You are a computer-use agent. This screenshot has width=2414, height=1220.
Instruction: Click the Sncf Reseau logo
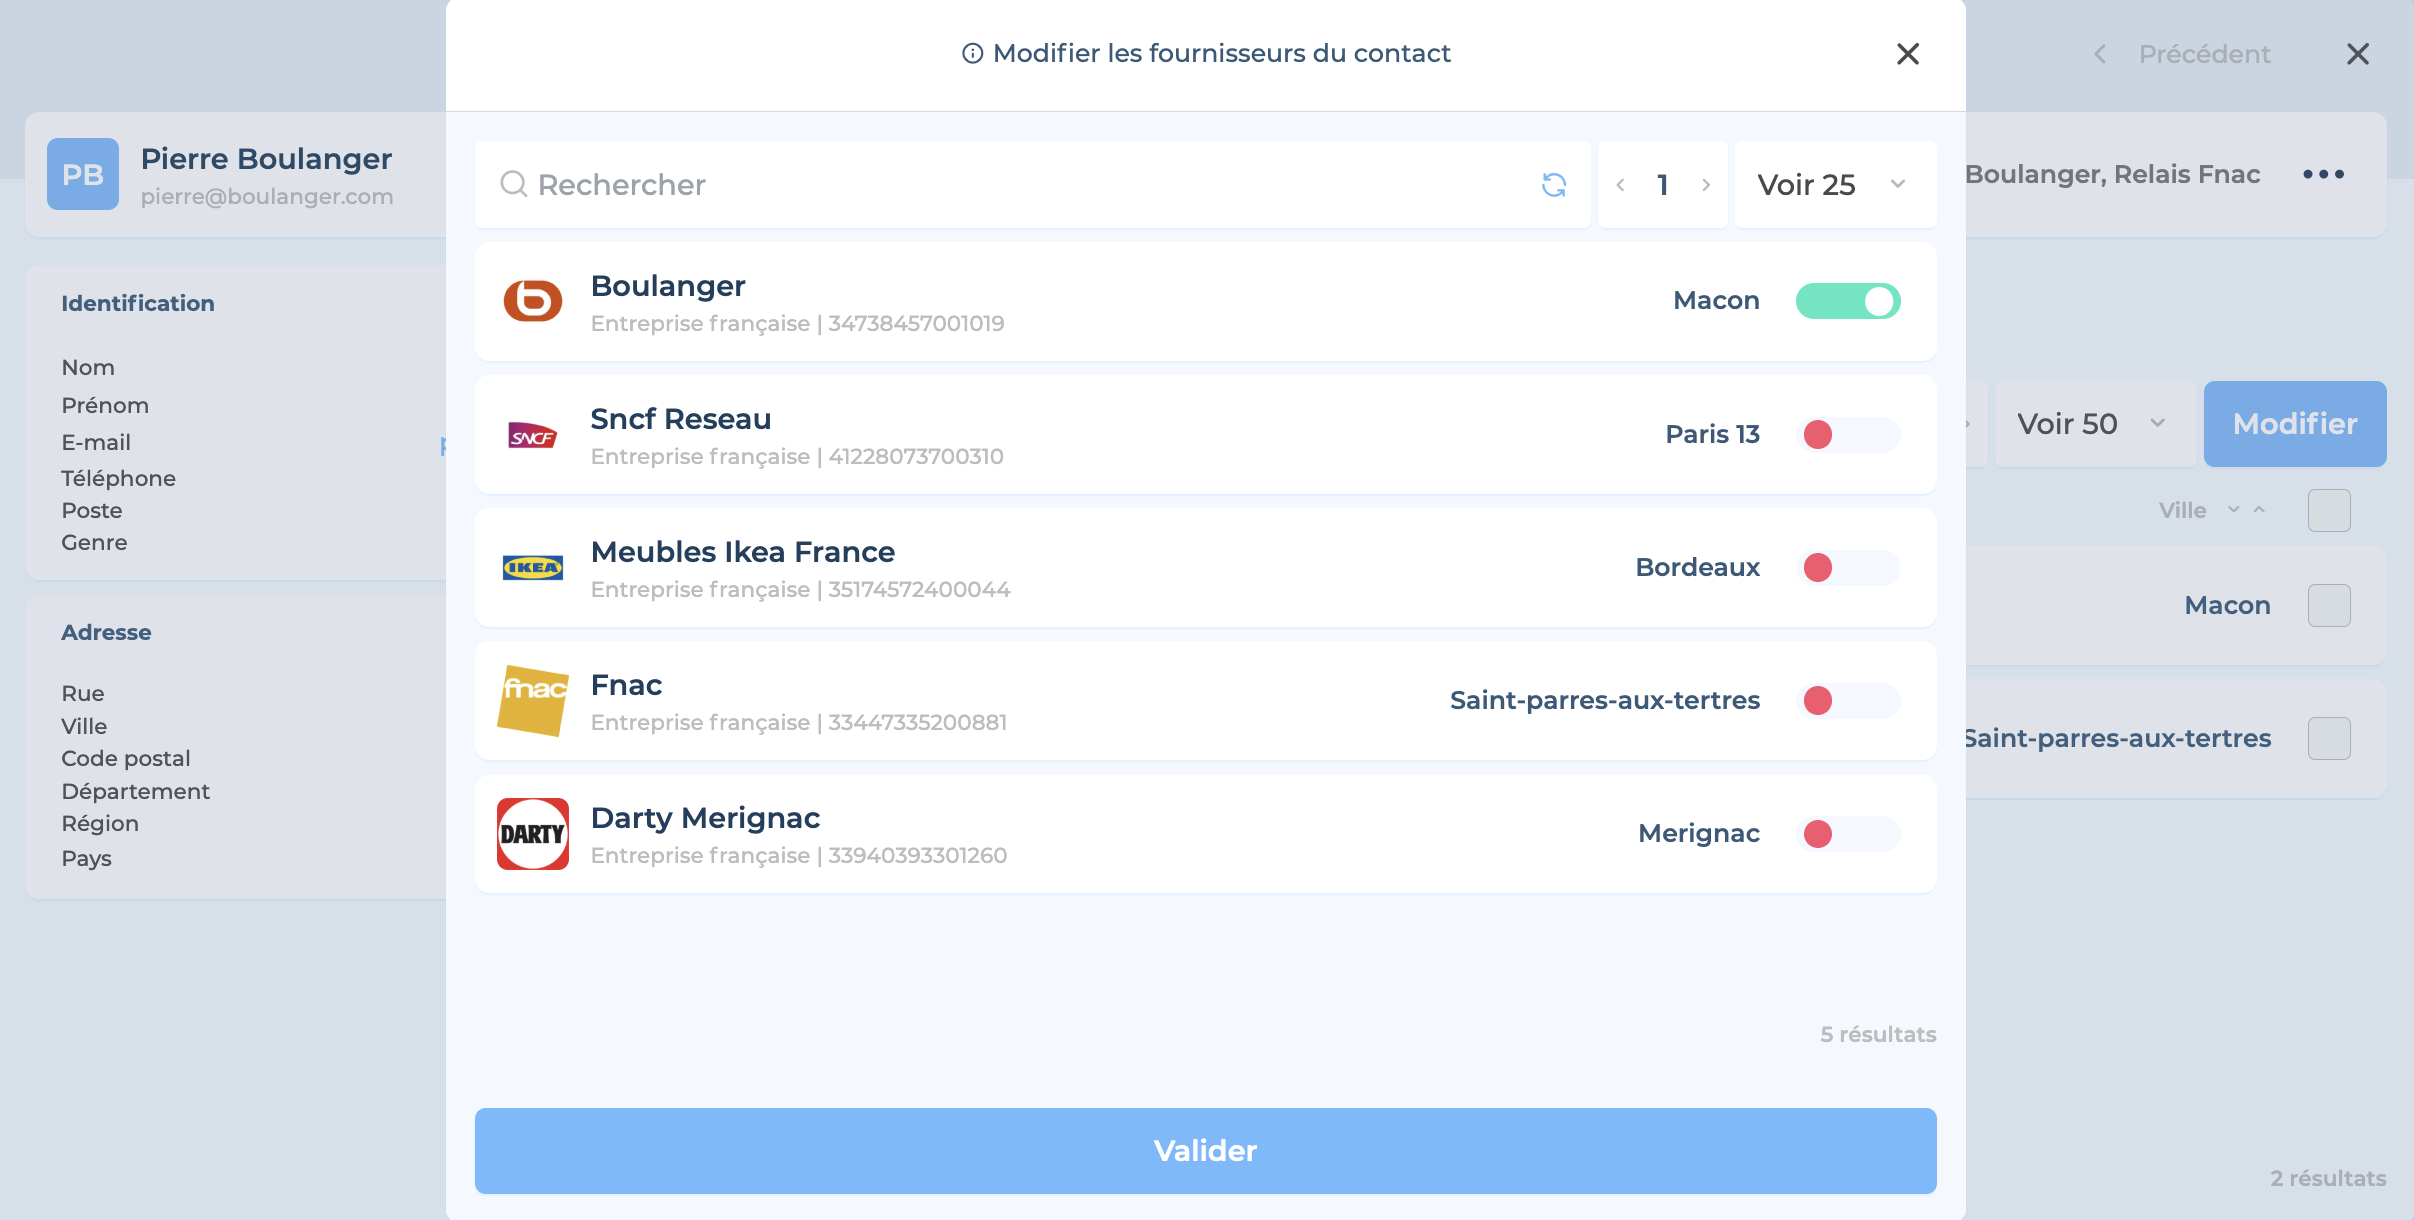pyautogui.click(x=532, y=436)
